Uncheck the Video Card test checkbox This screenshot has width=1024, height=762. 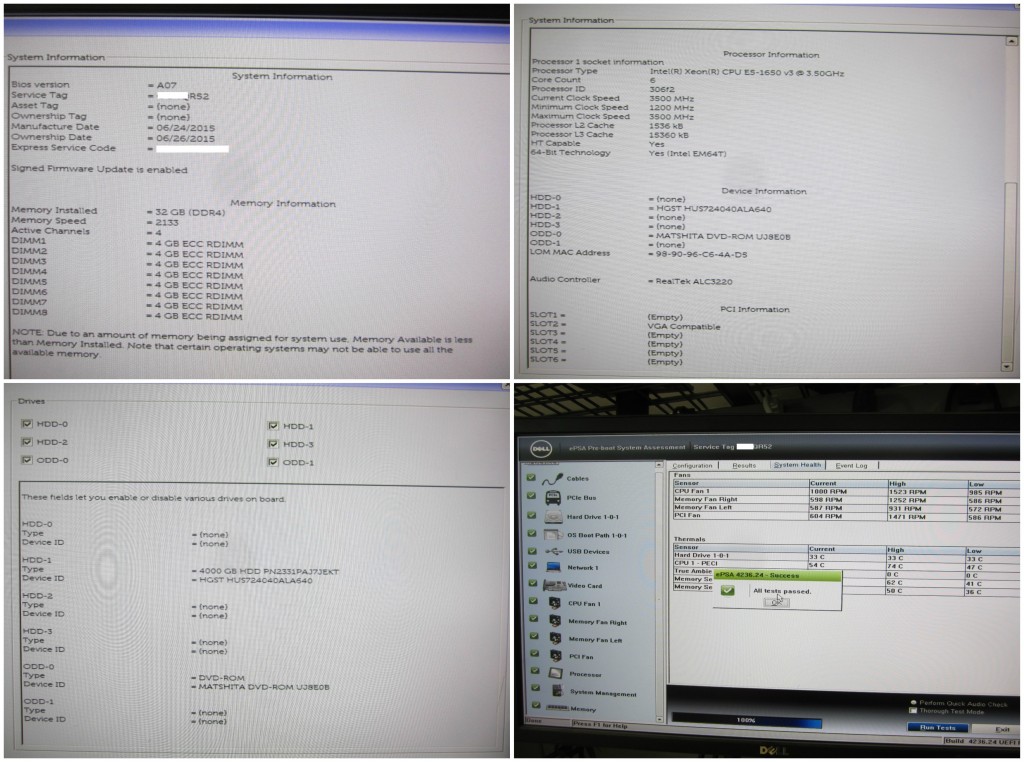(532, 583)
